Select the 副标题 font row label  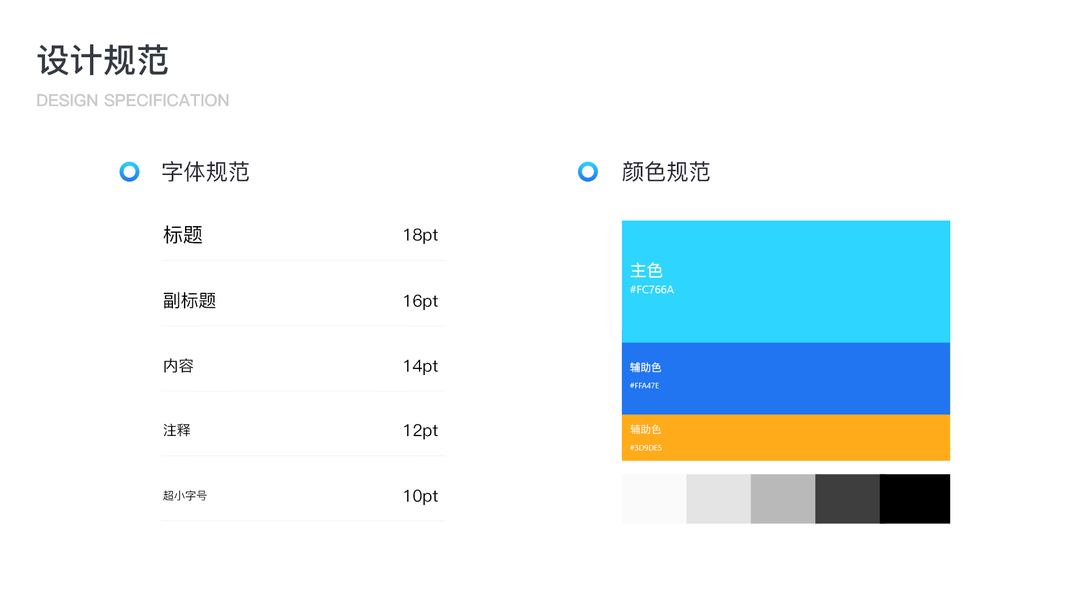[x=190, y=300]
